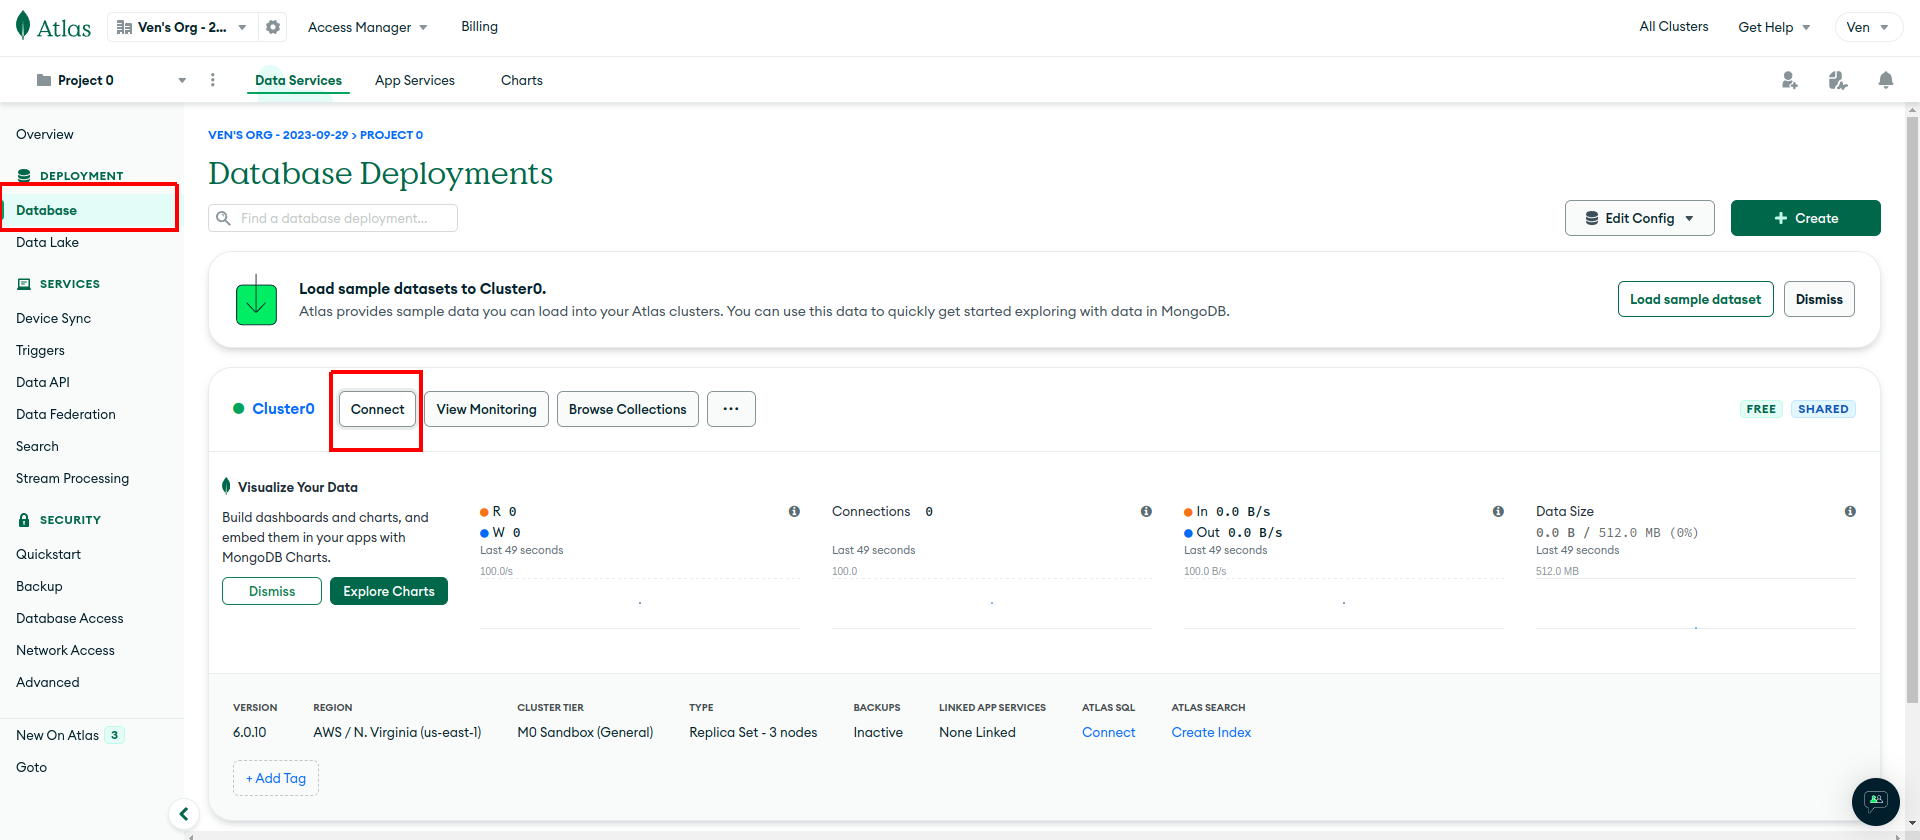Open Ven user account dropdown

point(1867,27)
